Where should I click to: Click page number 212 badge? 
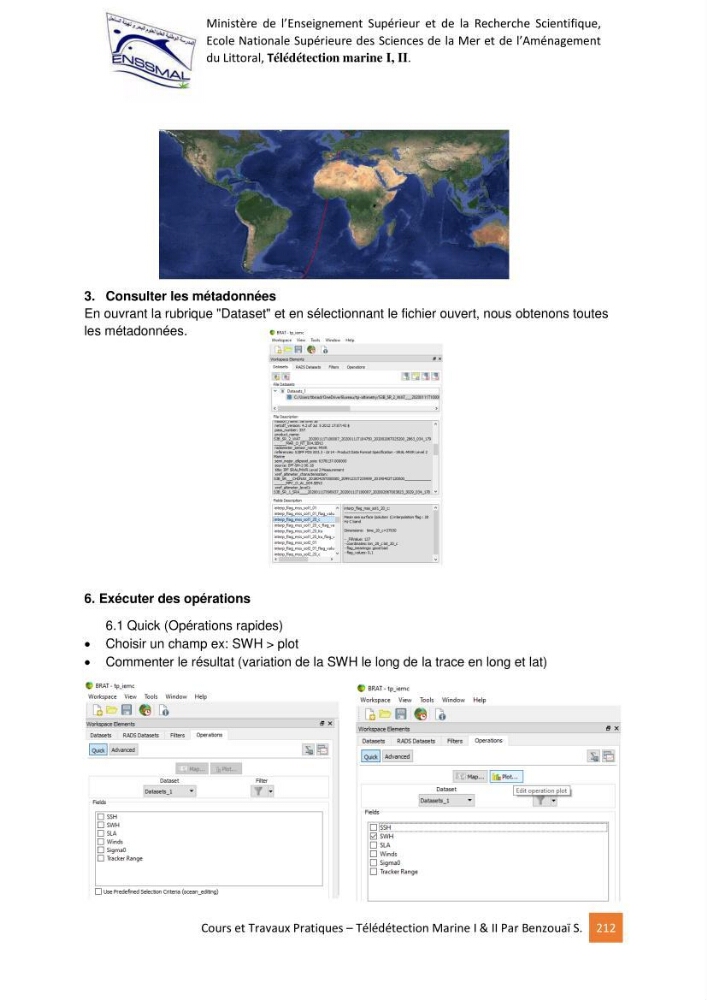coord(606,928)
